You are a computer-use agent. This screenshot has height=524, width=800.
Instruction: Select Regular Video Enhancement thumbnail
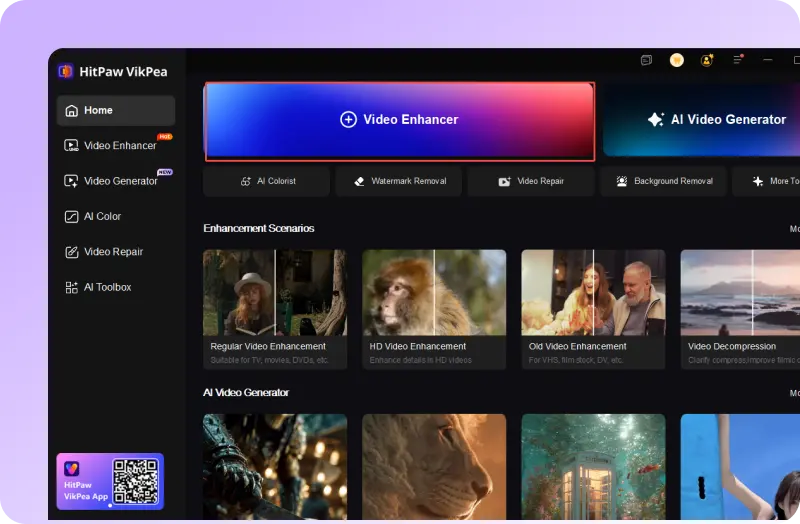click(275, 292)
